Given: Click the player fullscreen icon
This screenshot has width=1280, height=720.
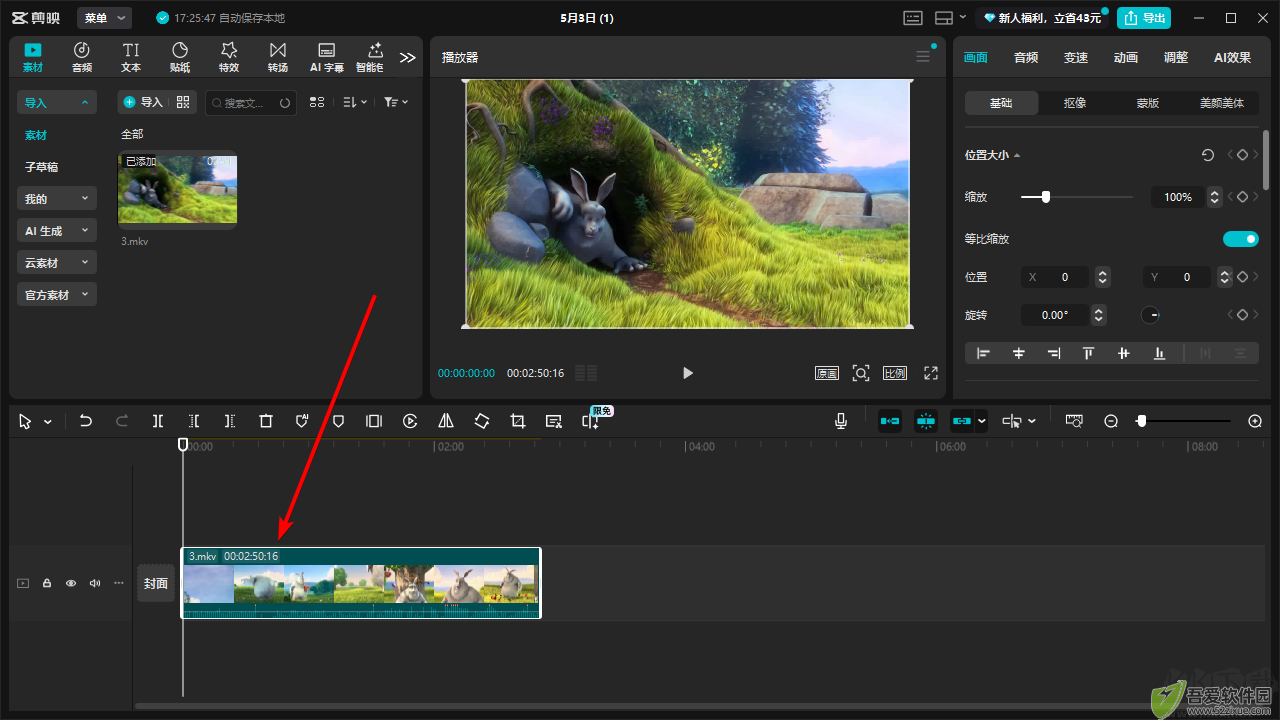Looking at the screenshot, I should pos(931,373).
